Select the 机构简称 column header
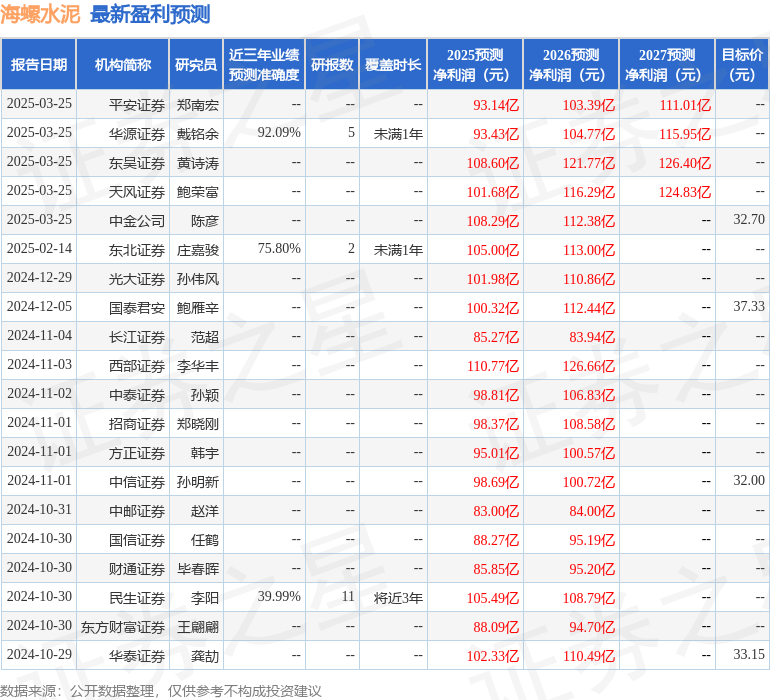The width and height of the screenshot is (770, 700). point(123,64)
